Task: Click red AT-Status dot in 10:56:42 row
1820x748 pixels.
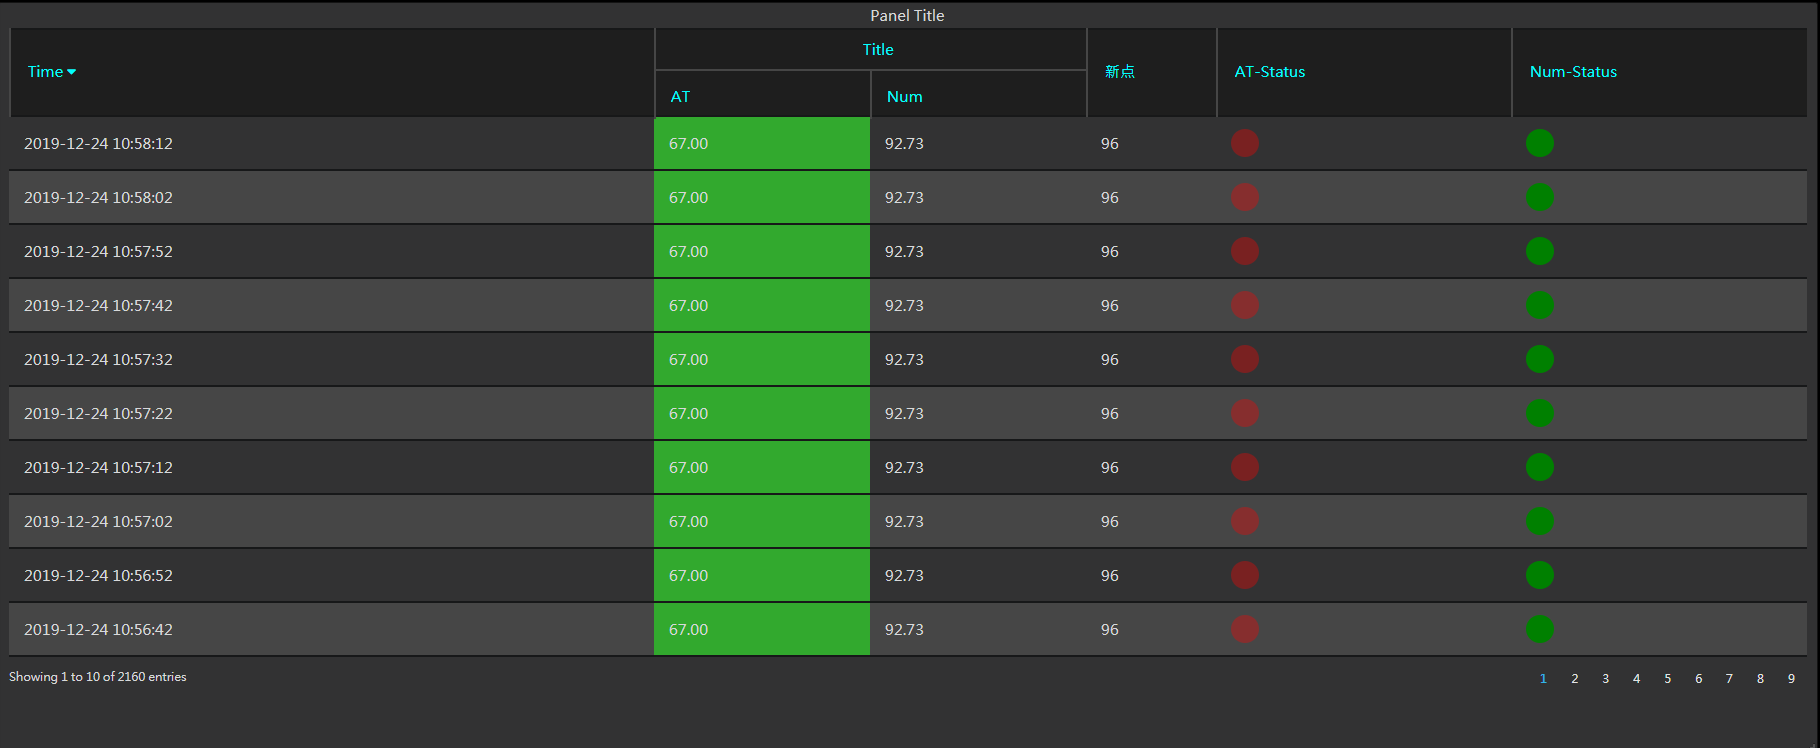Action: pyautogui.click(x=1245, y=629)
